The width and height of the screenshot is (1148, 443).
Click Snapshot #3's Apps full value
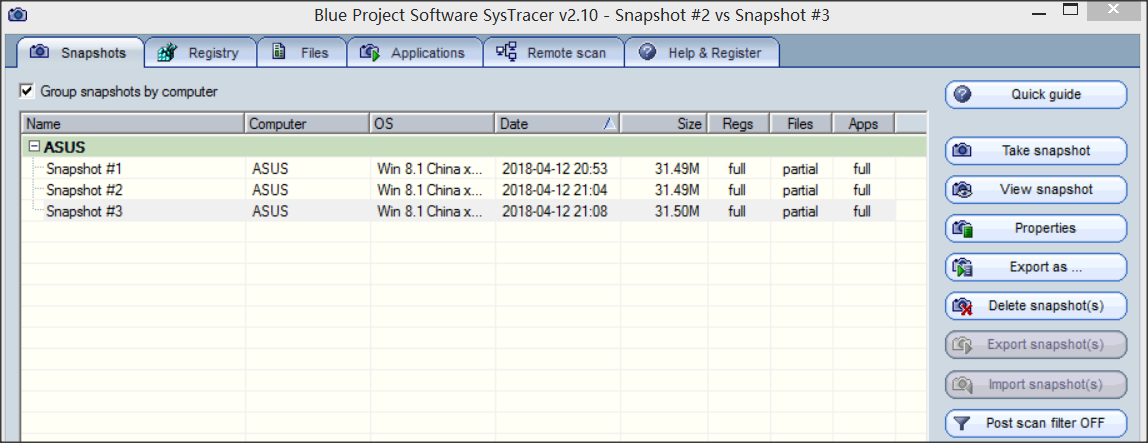tap(862, 212)
